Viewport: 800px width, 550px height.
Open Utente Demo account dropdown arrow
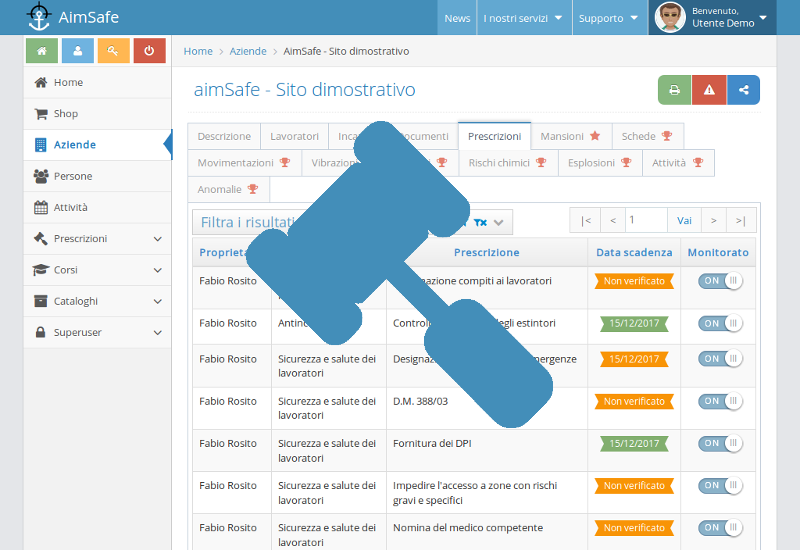(x=763, y=17)
